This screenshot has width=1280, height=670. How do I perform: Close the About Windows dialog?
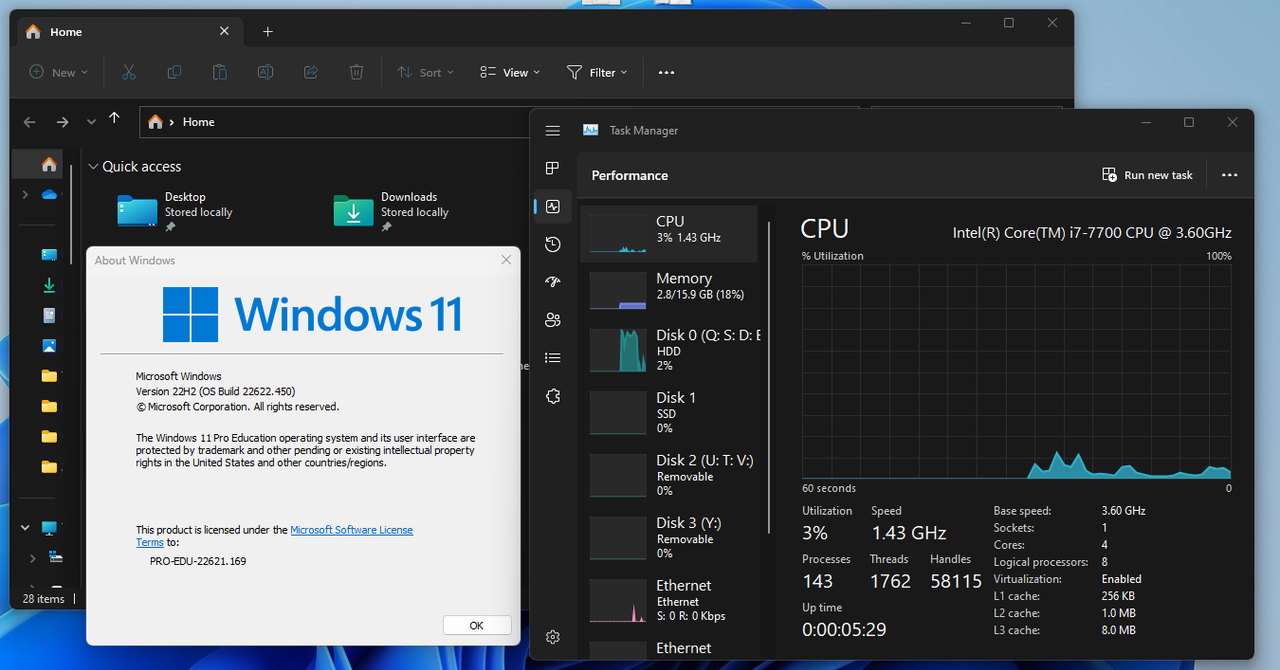pyautogui.click(x=506, y=260)
